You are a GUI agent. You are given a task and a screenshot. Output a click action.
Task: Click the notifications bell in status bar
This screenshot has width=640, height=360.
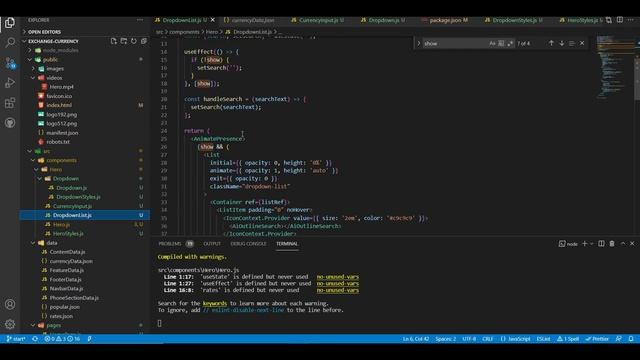(x=631, y=339)
